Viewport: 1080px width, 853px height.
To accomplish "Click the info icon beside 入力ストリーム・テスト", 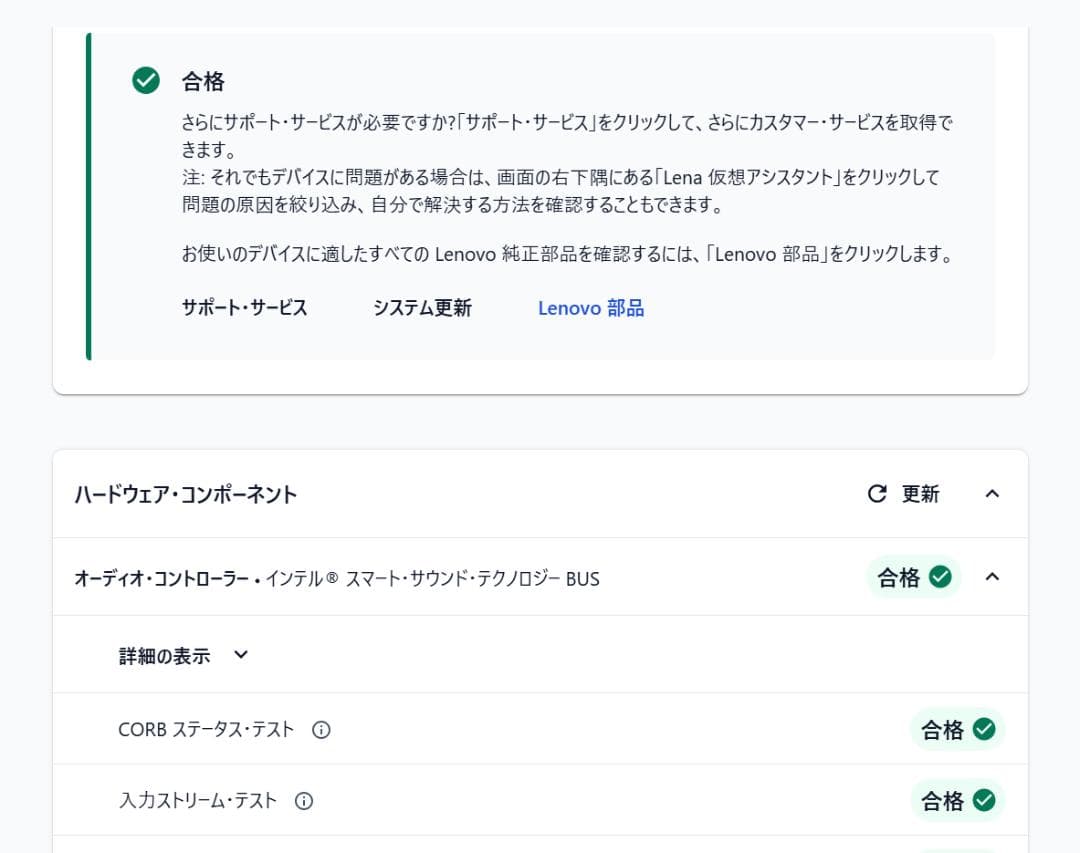I will [x=304, y=801].
